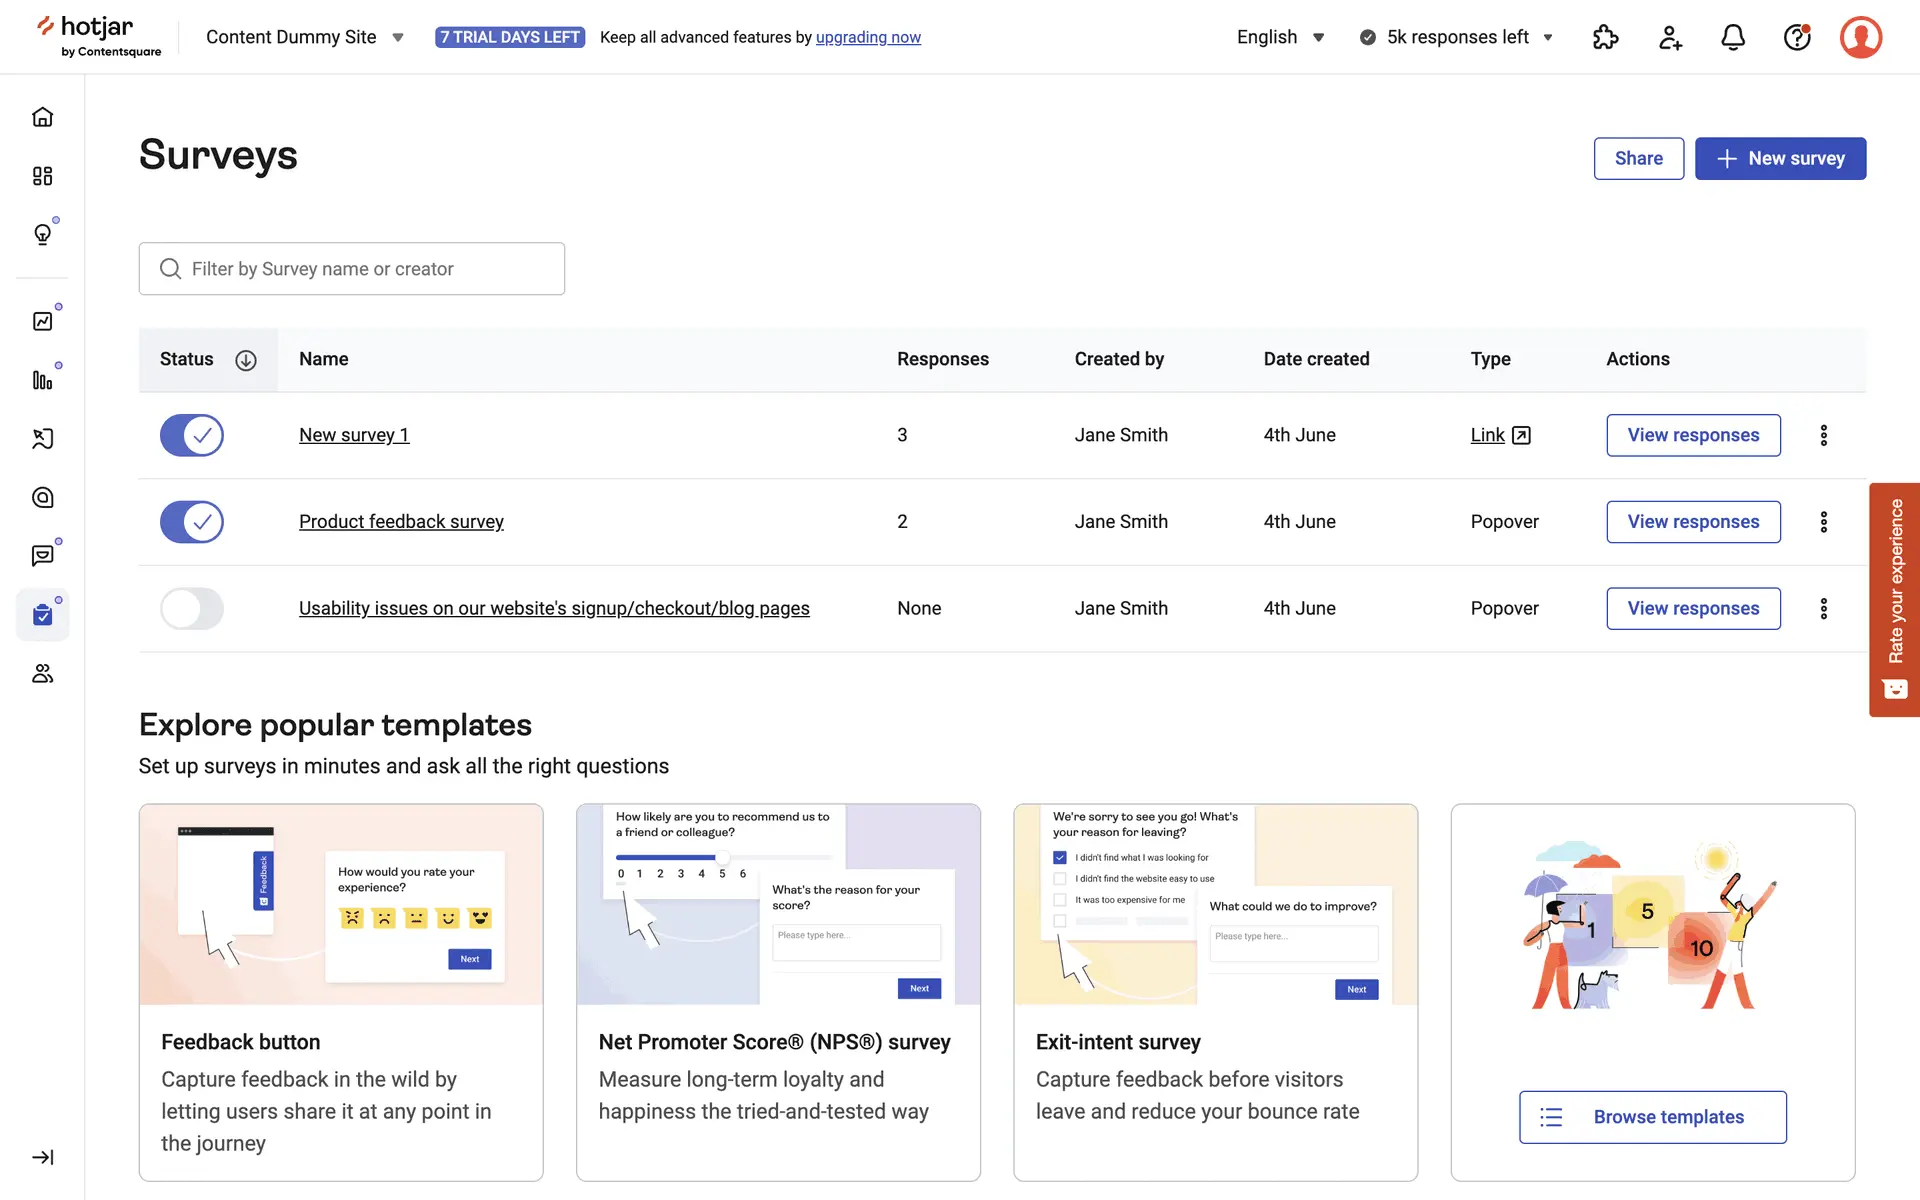Click the survey name filter field
Screen dimensions: 1920x1200
pos(352,269)
